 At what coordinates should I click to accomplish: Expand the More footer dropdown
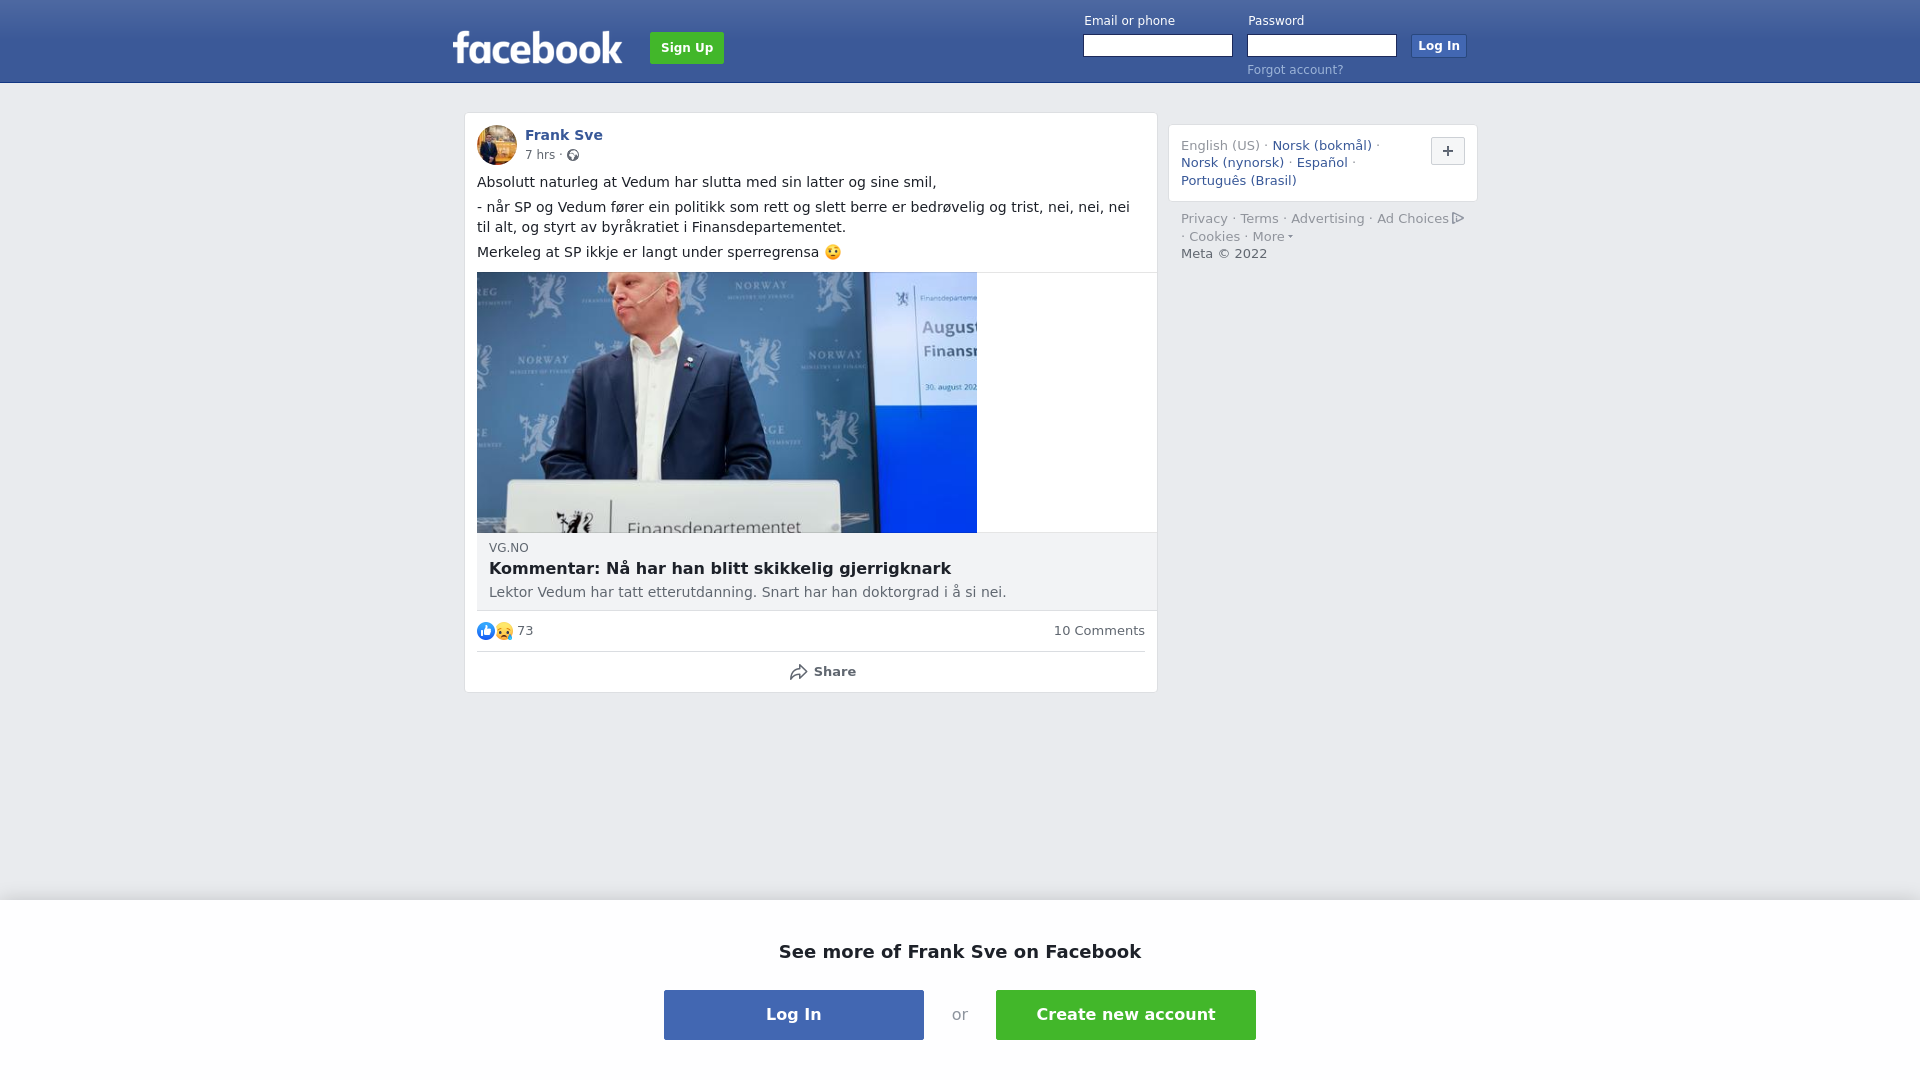(x=1273, y=237)
